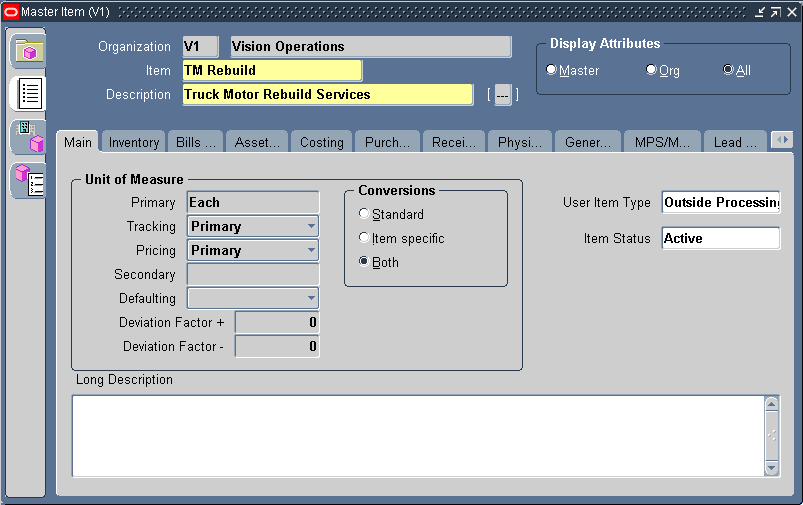Switch to the Costing tab
Viewport: 803px width, 505px height.
[322, 142]
